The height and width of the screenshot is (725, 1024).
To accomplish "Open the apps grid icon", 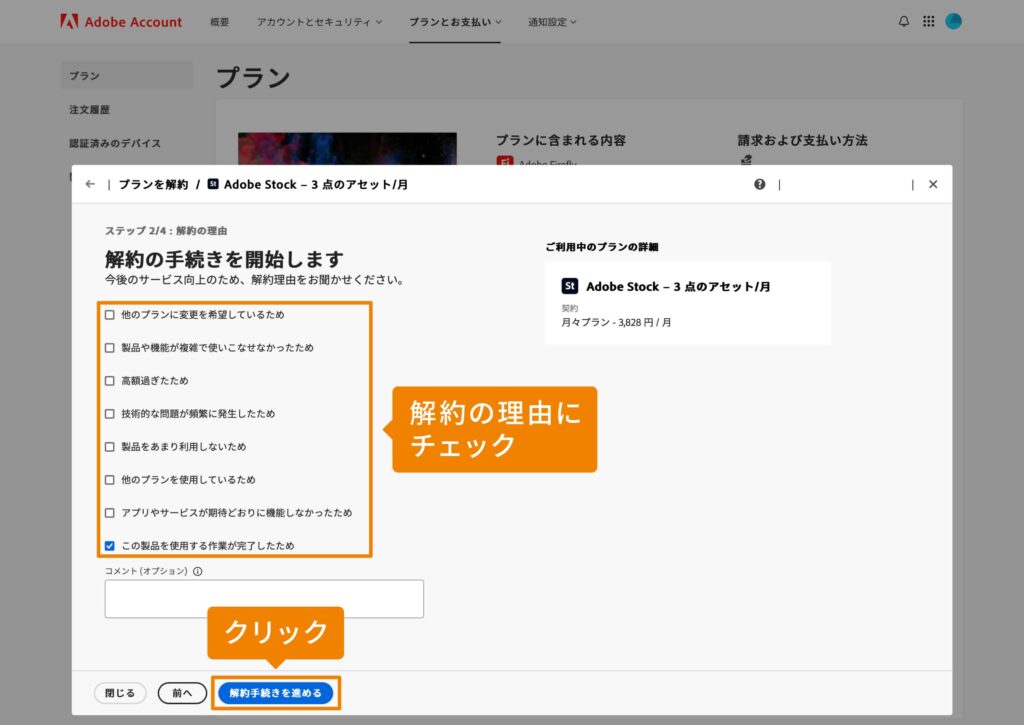I will point(929,22).
